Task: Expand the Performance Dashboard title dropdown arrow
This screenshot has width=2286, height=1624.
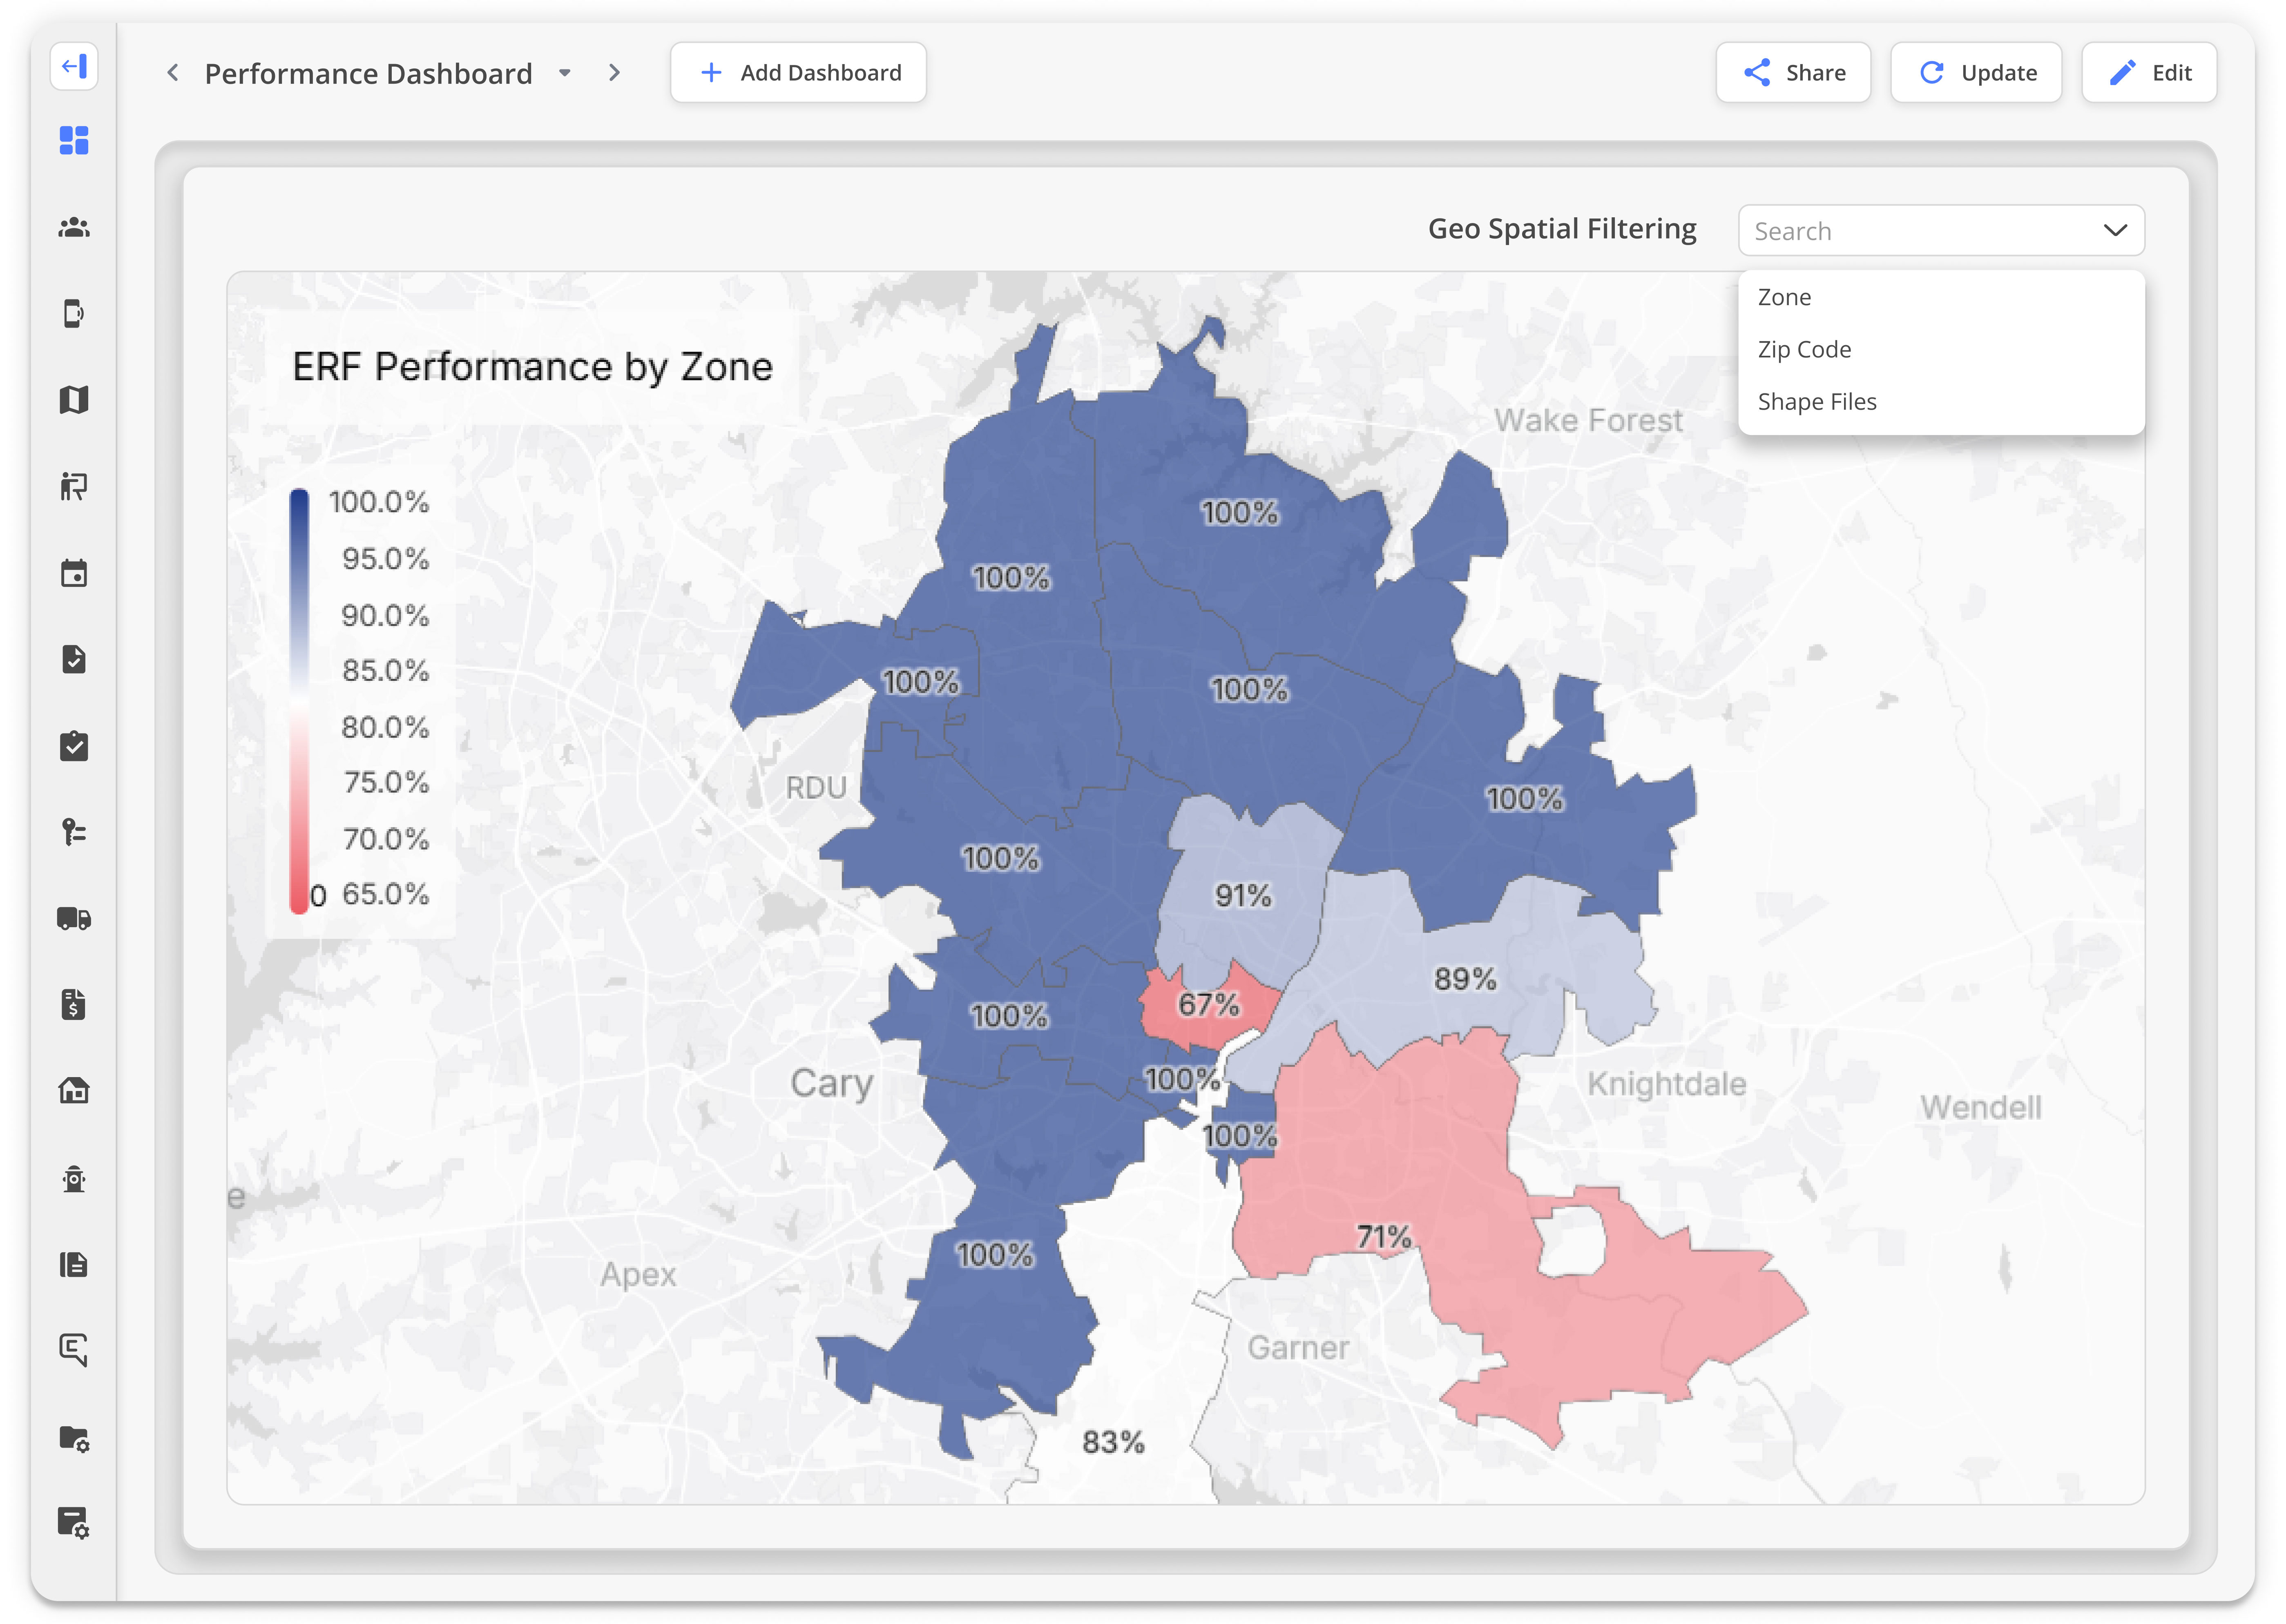Action: [x=565, y=73]
